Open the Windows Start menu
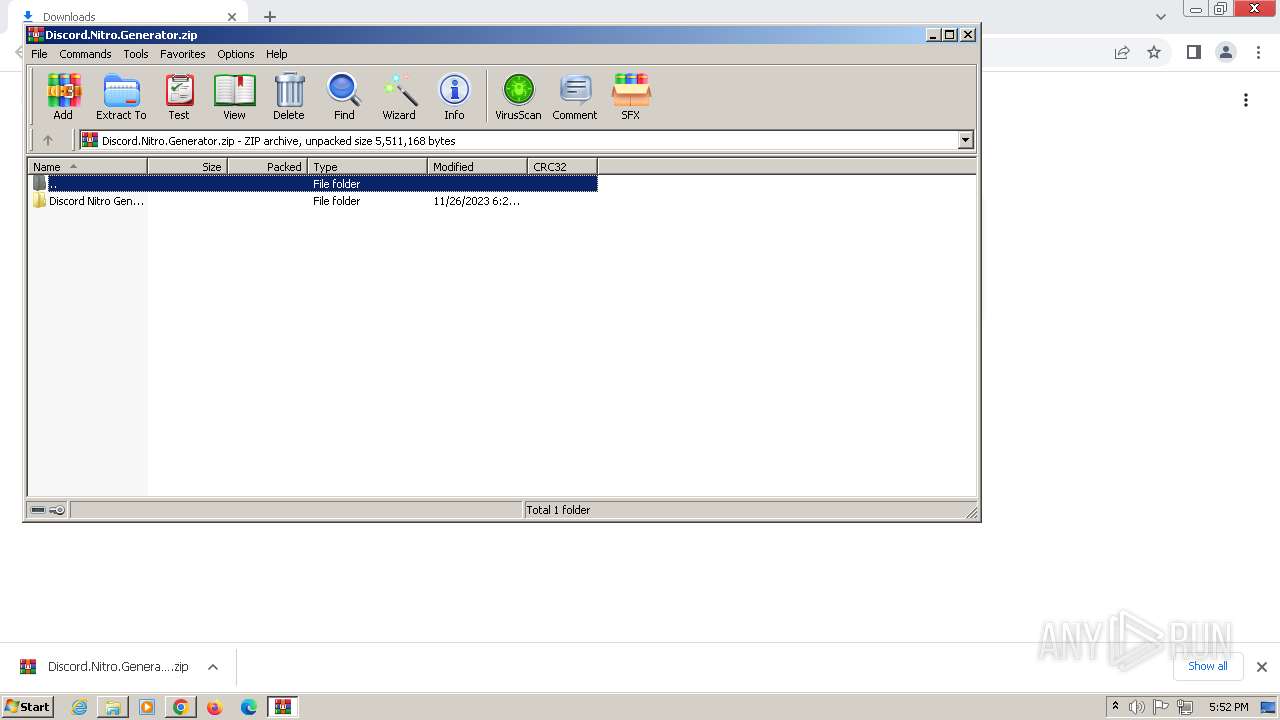The height and width of the screenshot is (720, 1280). pos(28,707)
